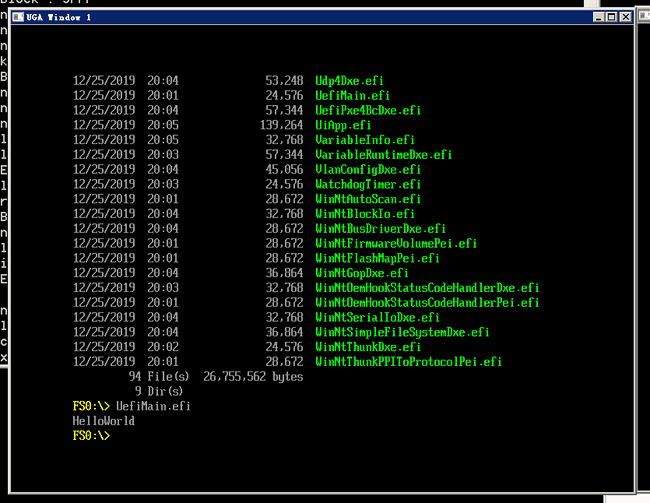Select WatchdogTimer.efi in the listing
Screen dimensions: 650x503
pos(368,184)
